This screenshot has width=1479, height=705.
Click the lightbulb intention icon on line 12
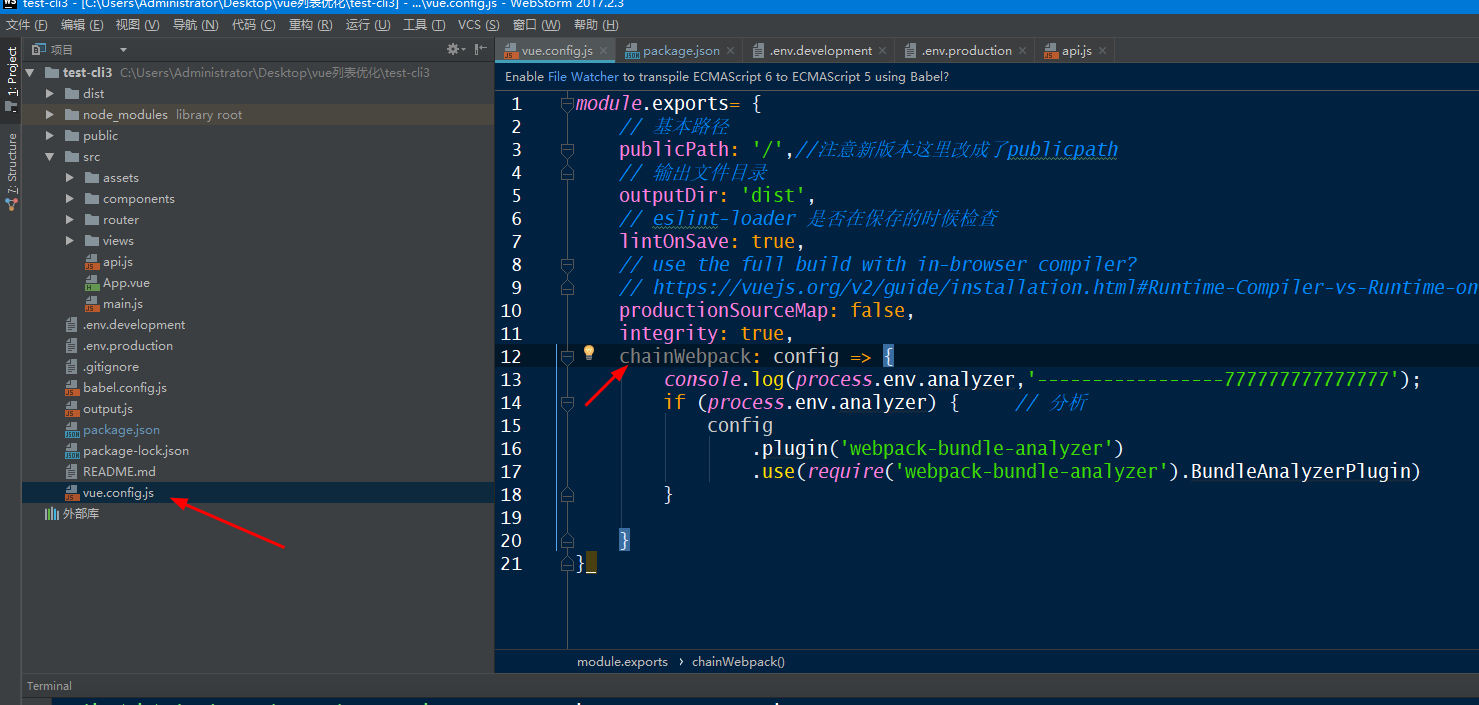click(589, 352)
